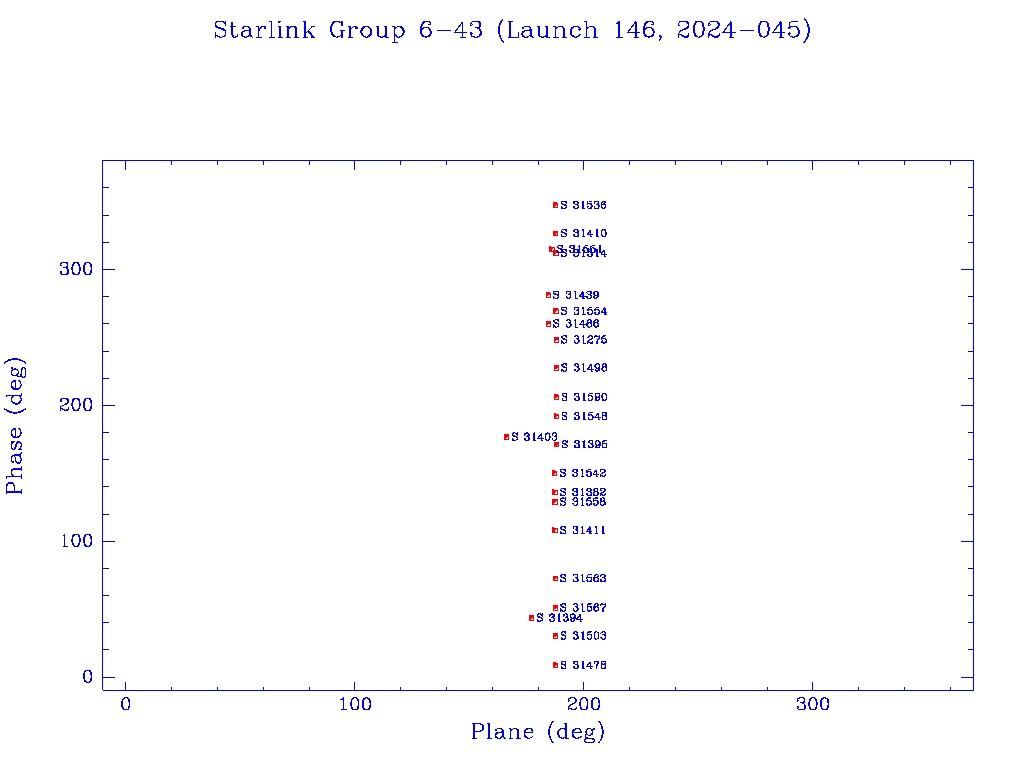
Task: Click the 'S 31411' satellite label
Action: [583, 530]
